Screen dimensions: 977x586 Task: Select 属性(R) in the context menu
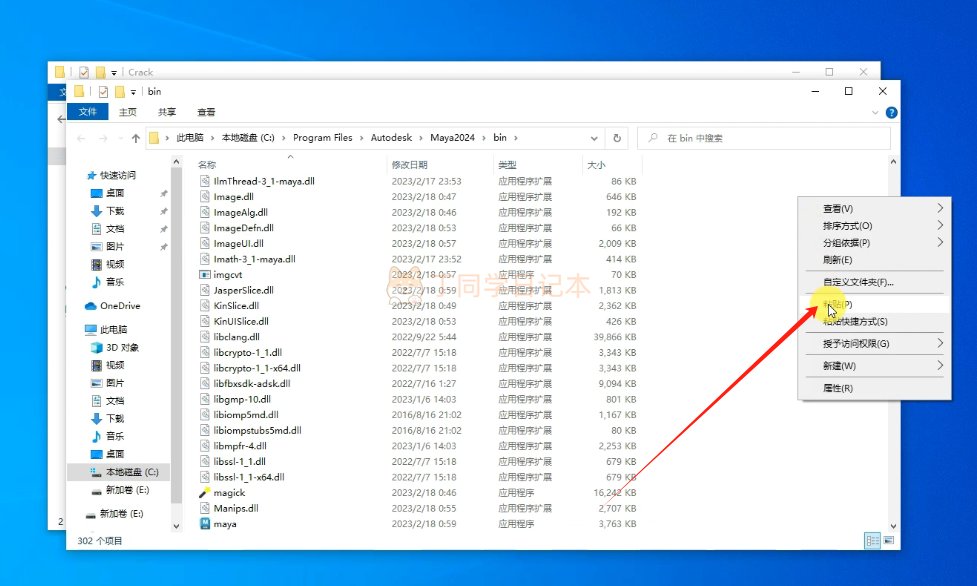pyautogui.click(x=838, y=388)
